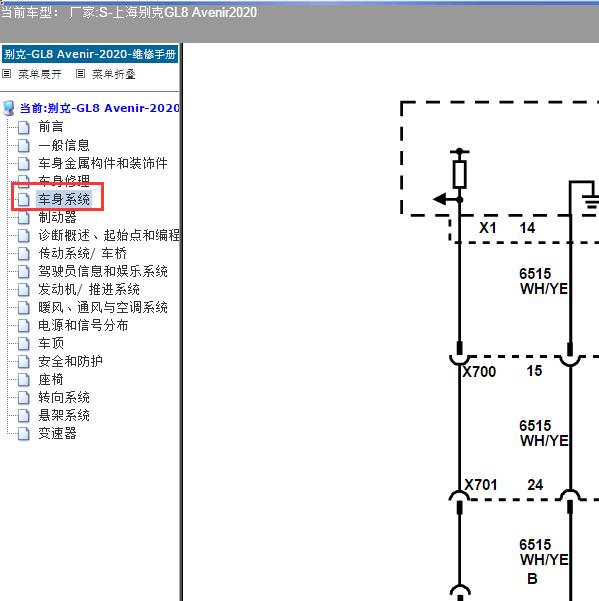Click X1 connector label in diagram

pos(488,228)
